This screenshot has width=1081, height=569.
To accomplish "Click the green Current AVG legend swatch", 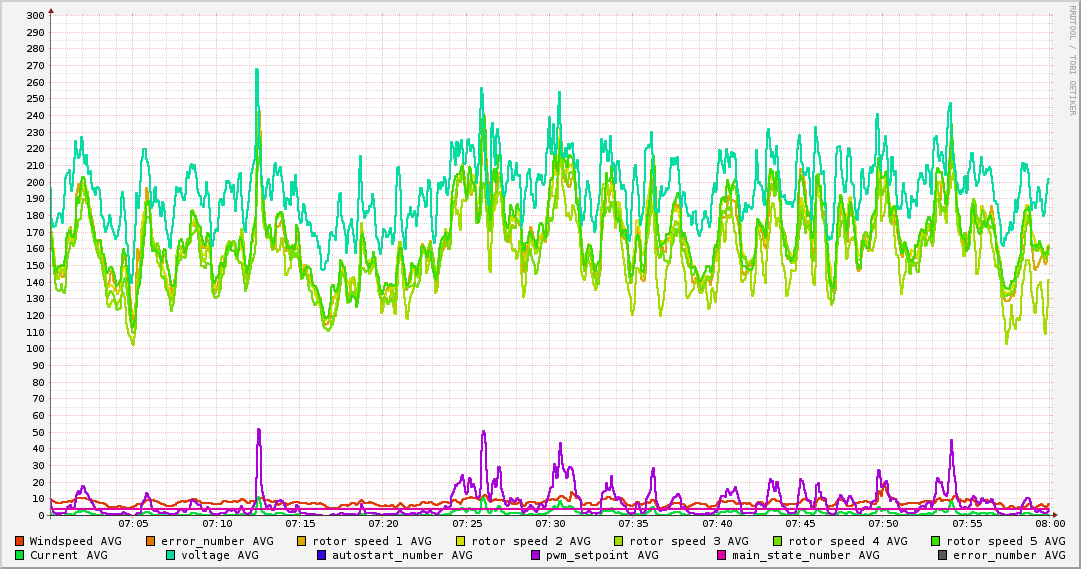I will pos(19,555).
